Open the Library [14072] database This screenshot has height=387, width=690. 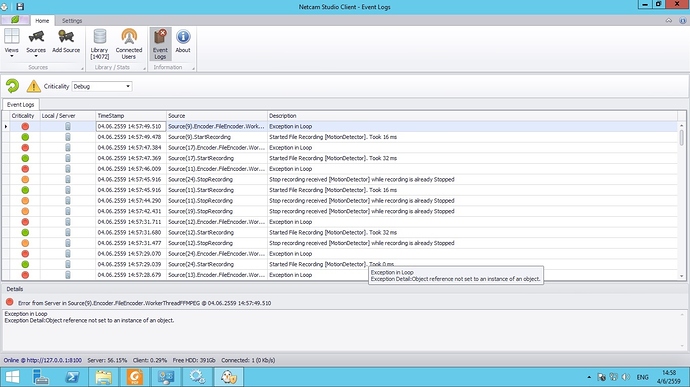(x=99, y=44)
